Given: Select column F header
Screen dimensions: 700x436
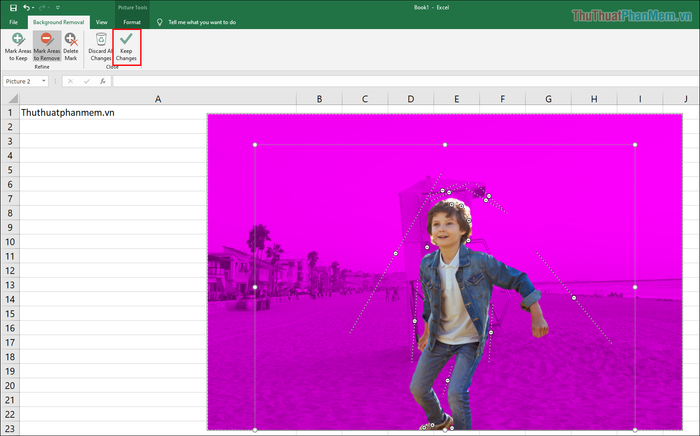Looking at the screenshot, I should (x=503, y=99).
